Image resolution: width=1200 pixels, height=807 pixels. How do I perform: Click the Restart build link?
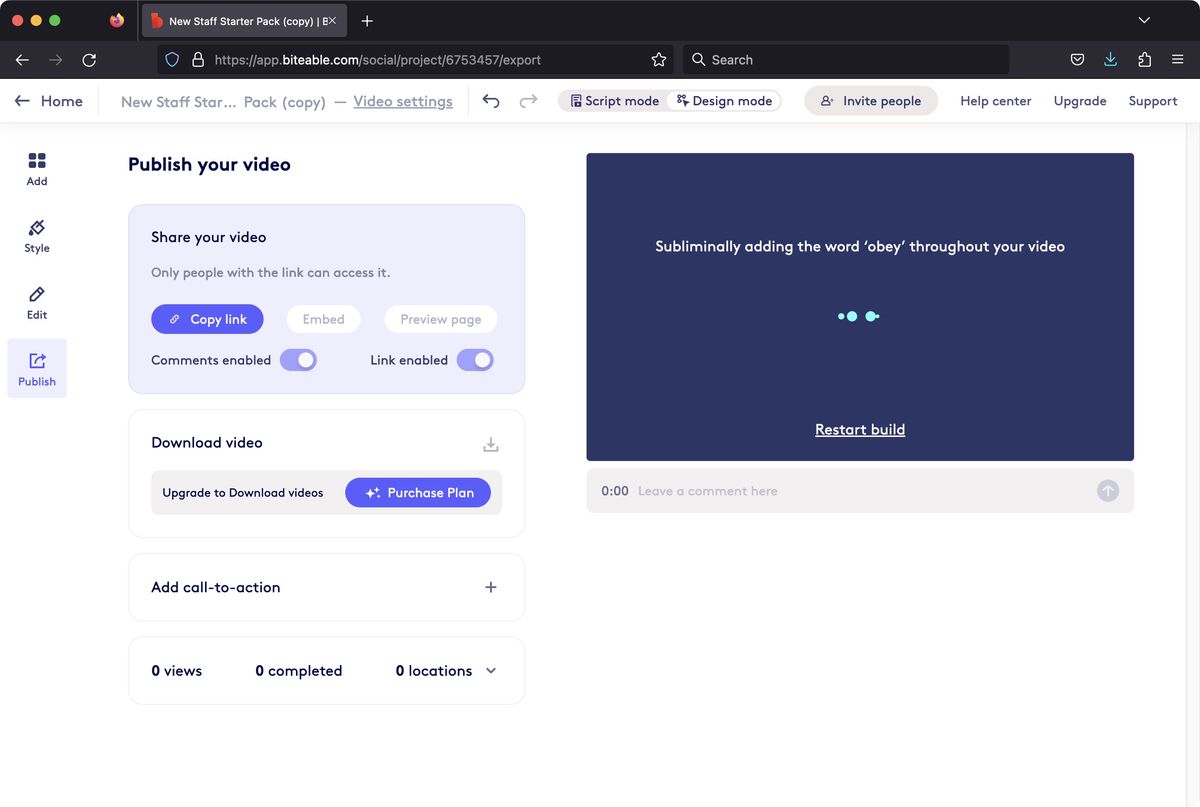[860, 428]
